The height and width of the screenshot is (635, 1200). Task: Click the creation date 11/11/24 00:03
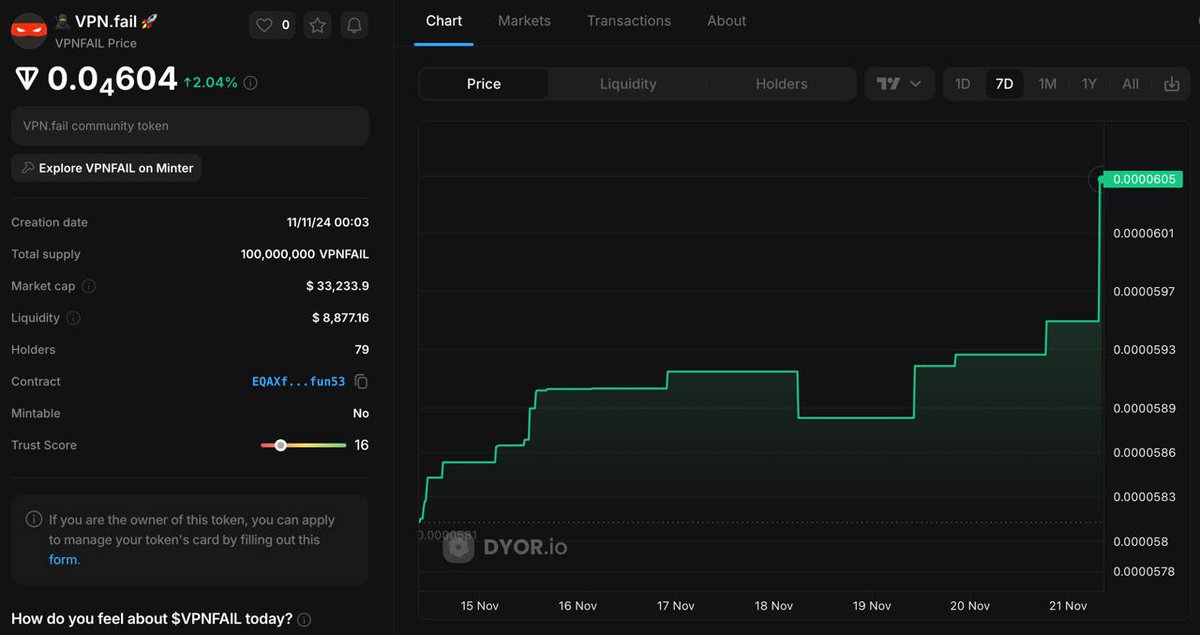(328, 222)
